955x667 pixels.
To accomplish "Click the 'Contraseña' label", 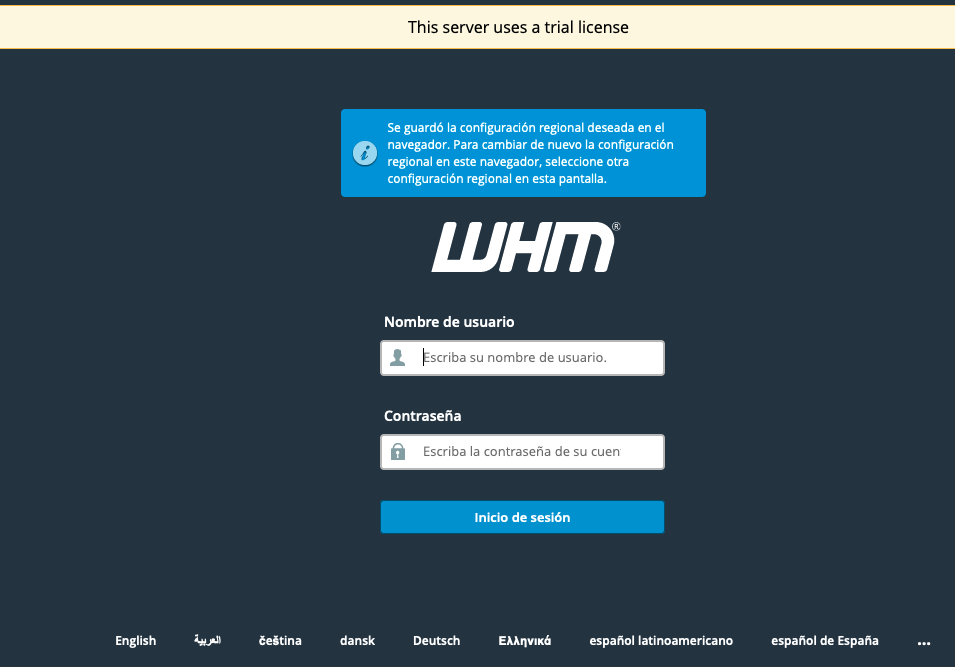I will (x=423, y=416).
